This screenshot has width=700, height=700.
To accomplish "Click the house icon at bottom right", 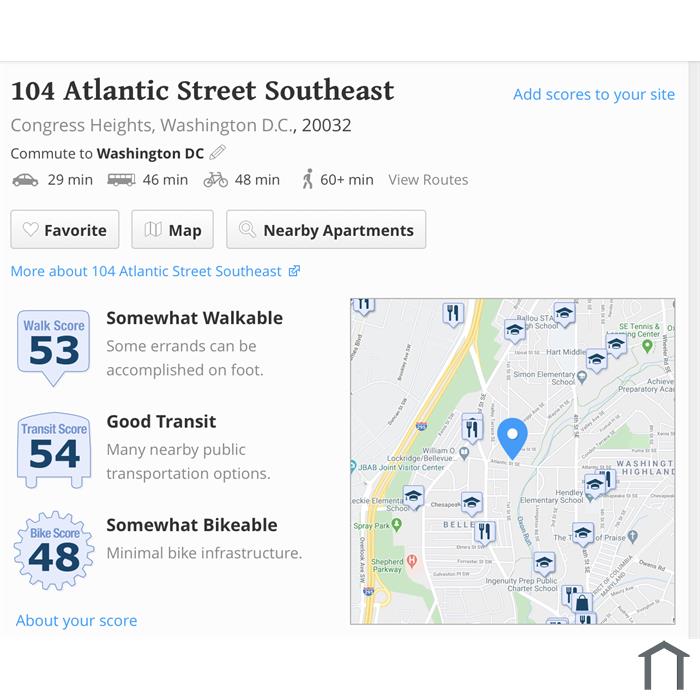I will click(x=664, y=666).
